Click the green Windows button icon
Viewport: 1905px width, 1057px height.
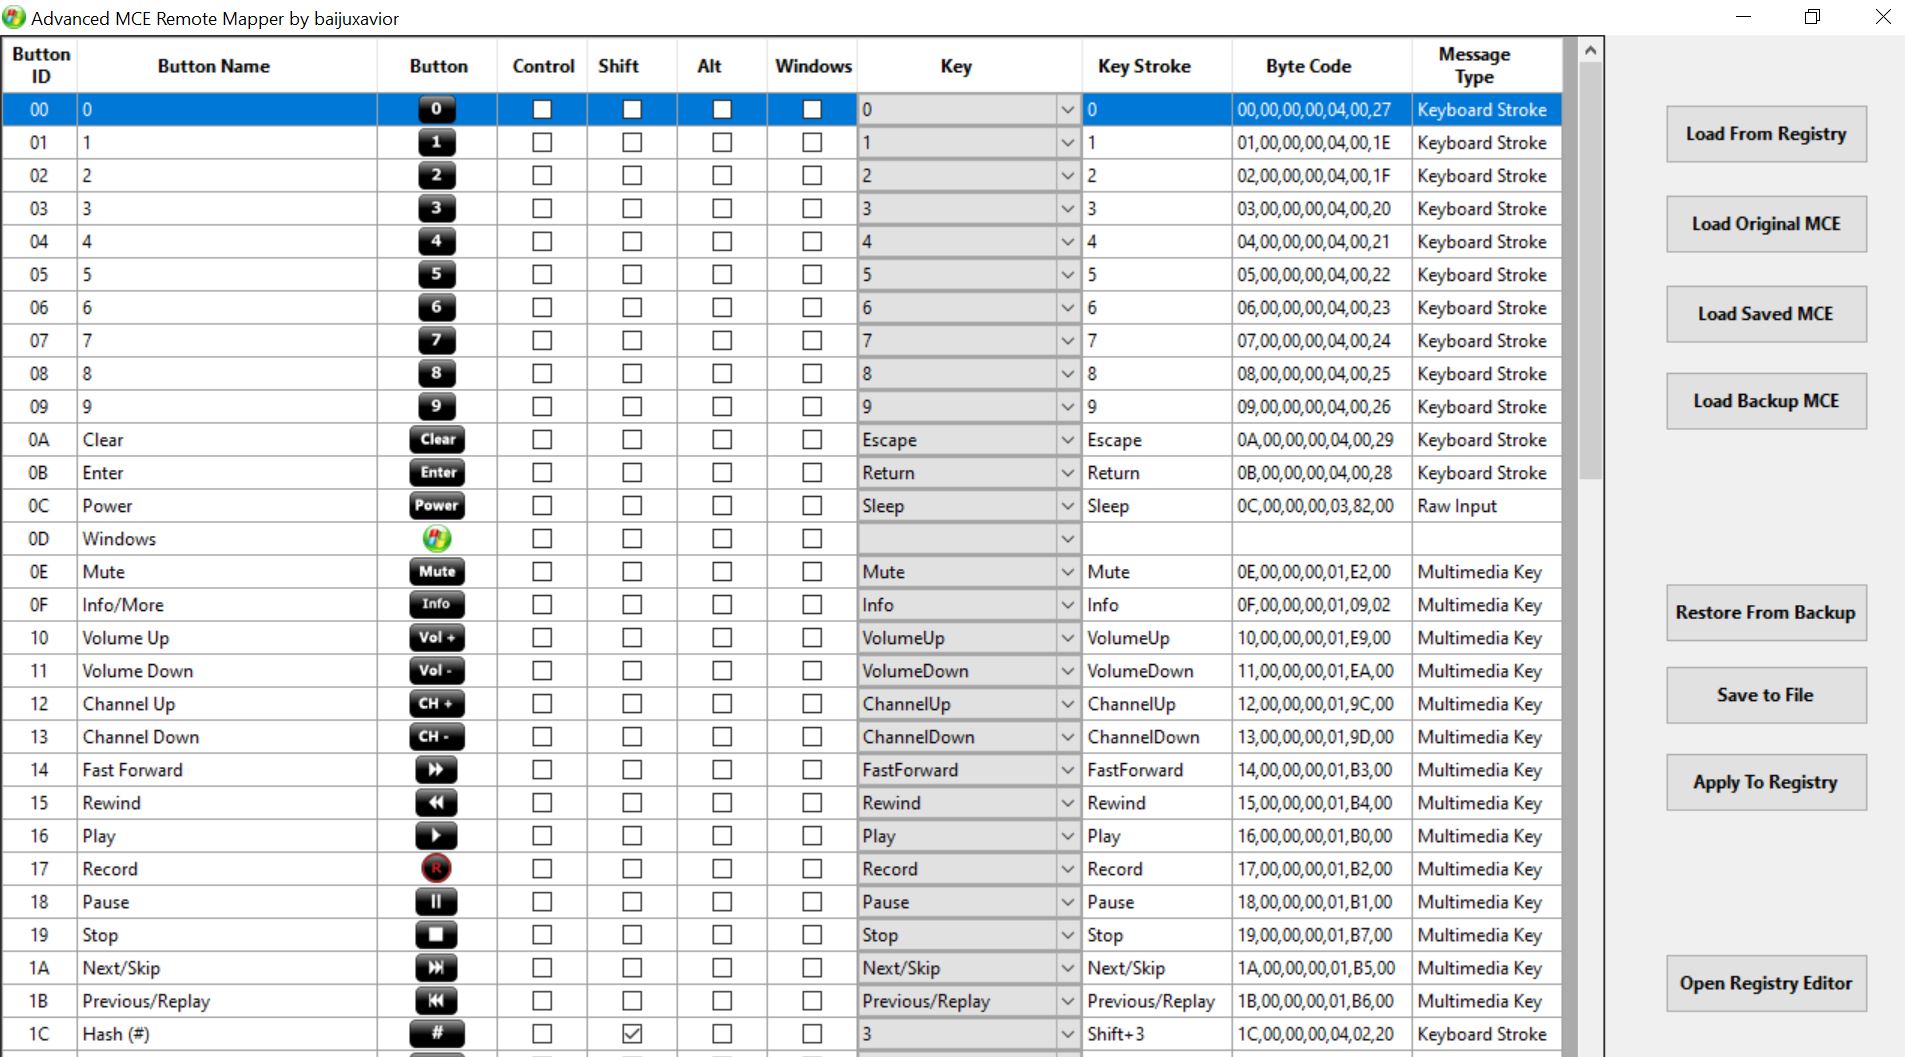[x=437, y=539]
